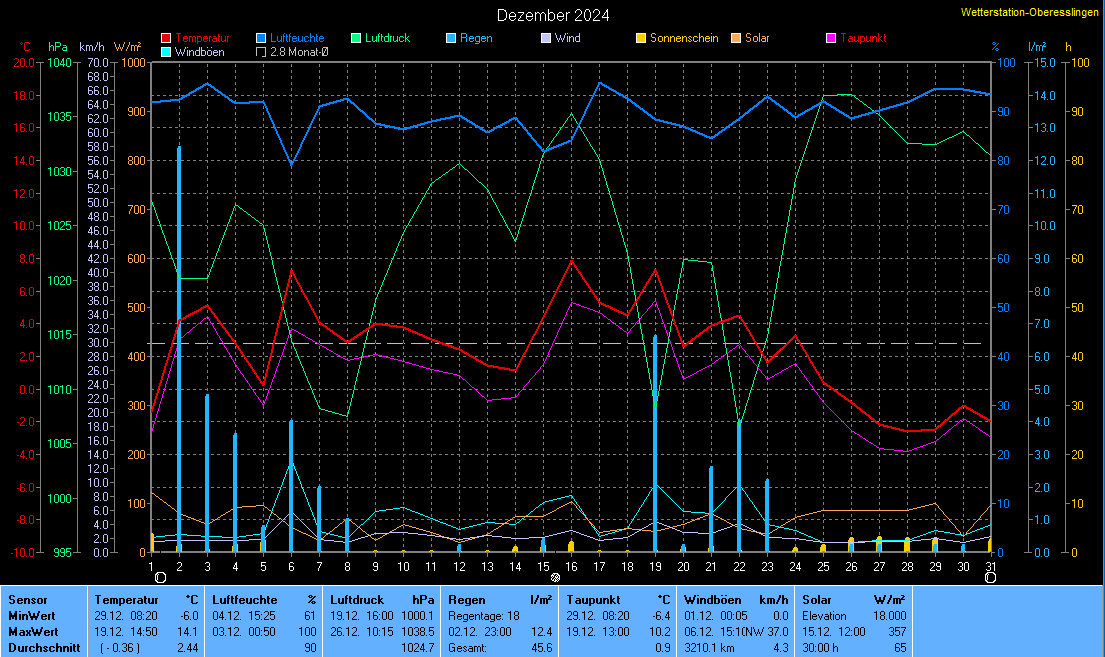Click the moon phase icon under day 1
Viewport: 1105px width, 657px height.
tap(159, 577)
